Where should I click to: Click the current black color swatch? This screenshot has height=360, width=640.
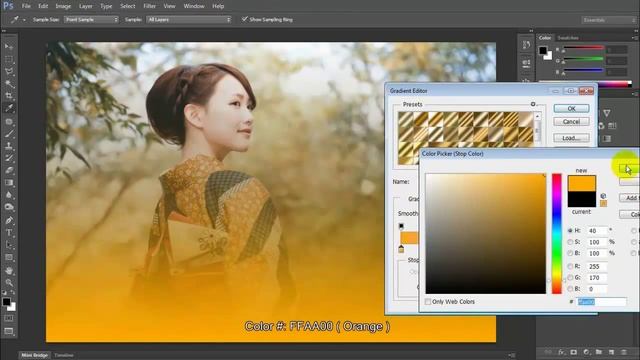(582, 199)
